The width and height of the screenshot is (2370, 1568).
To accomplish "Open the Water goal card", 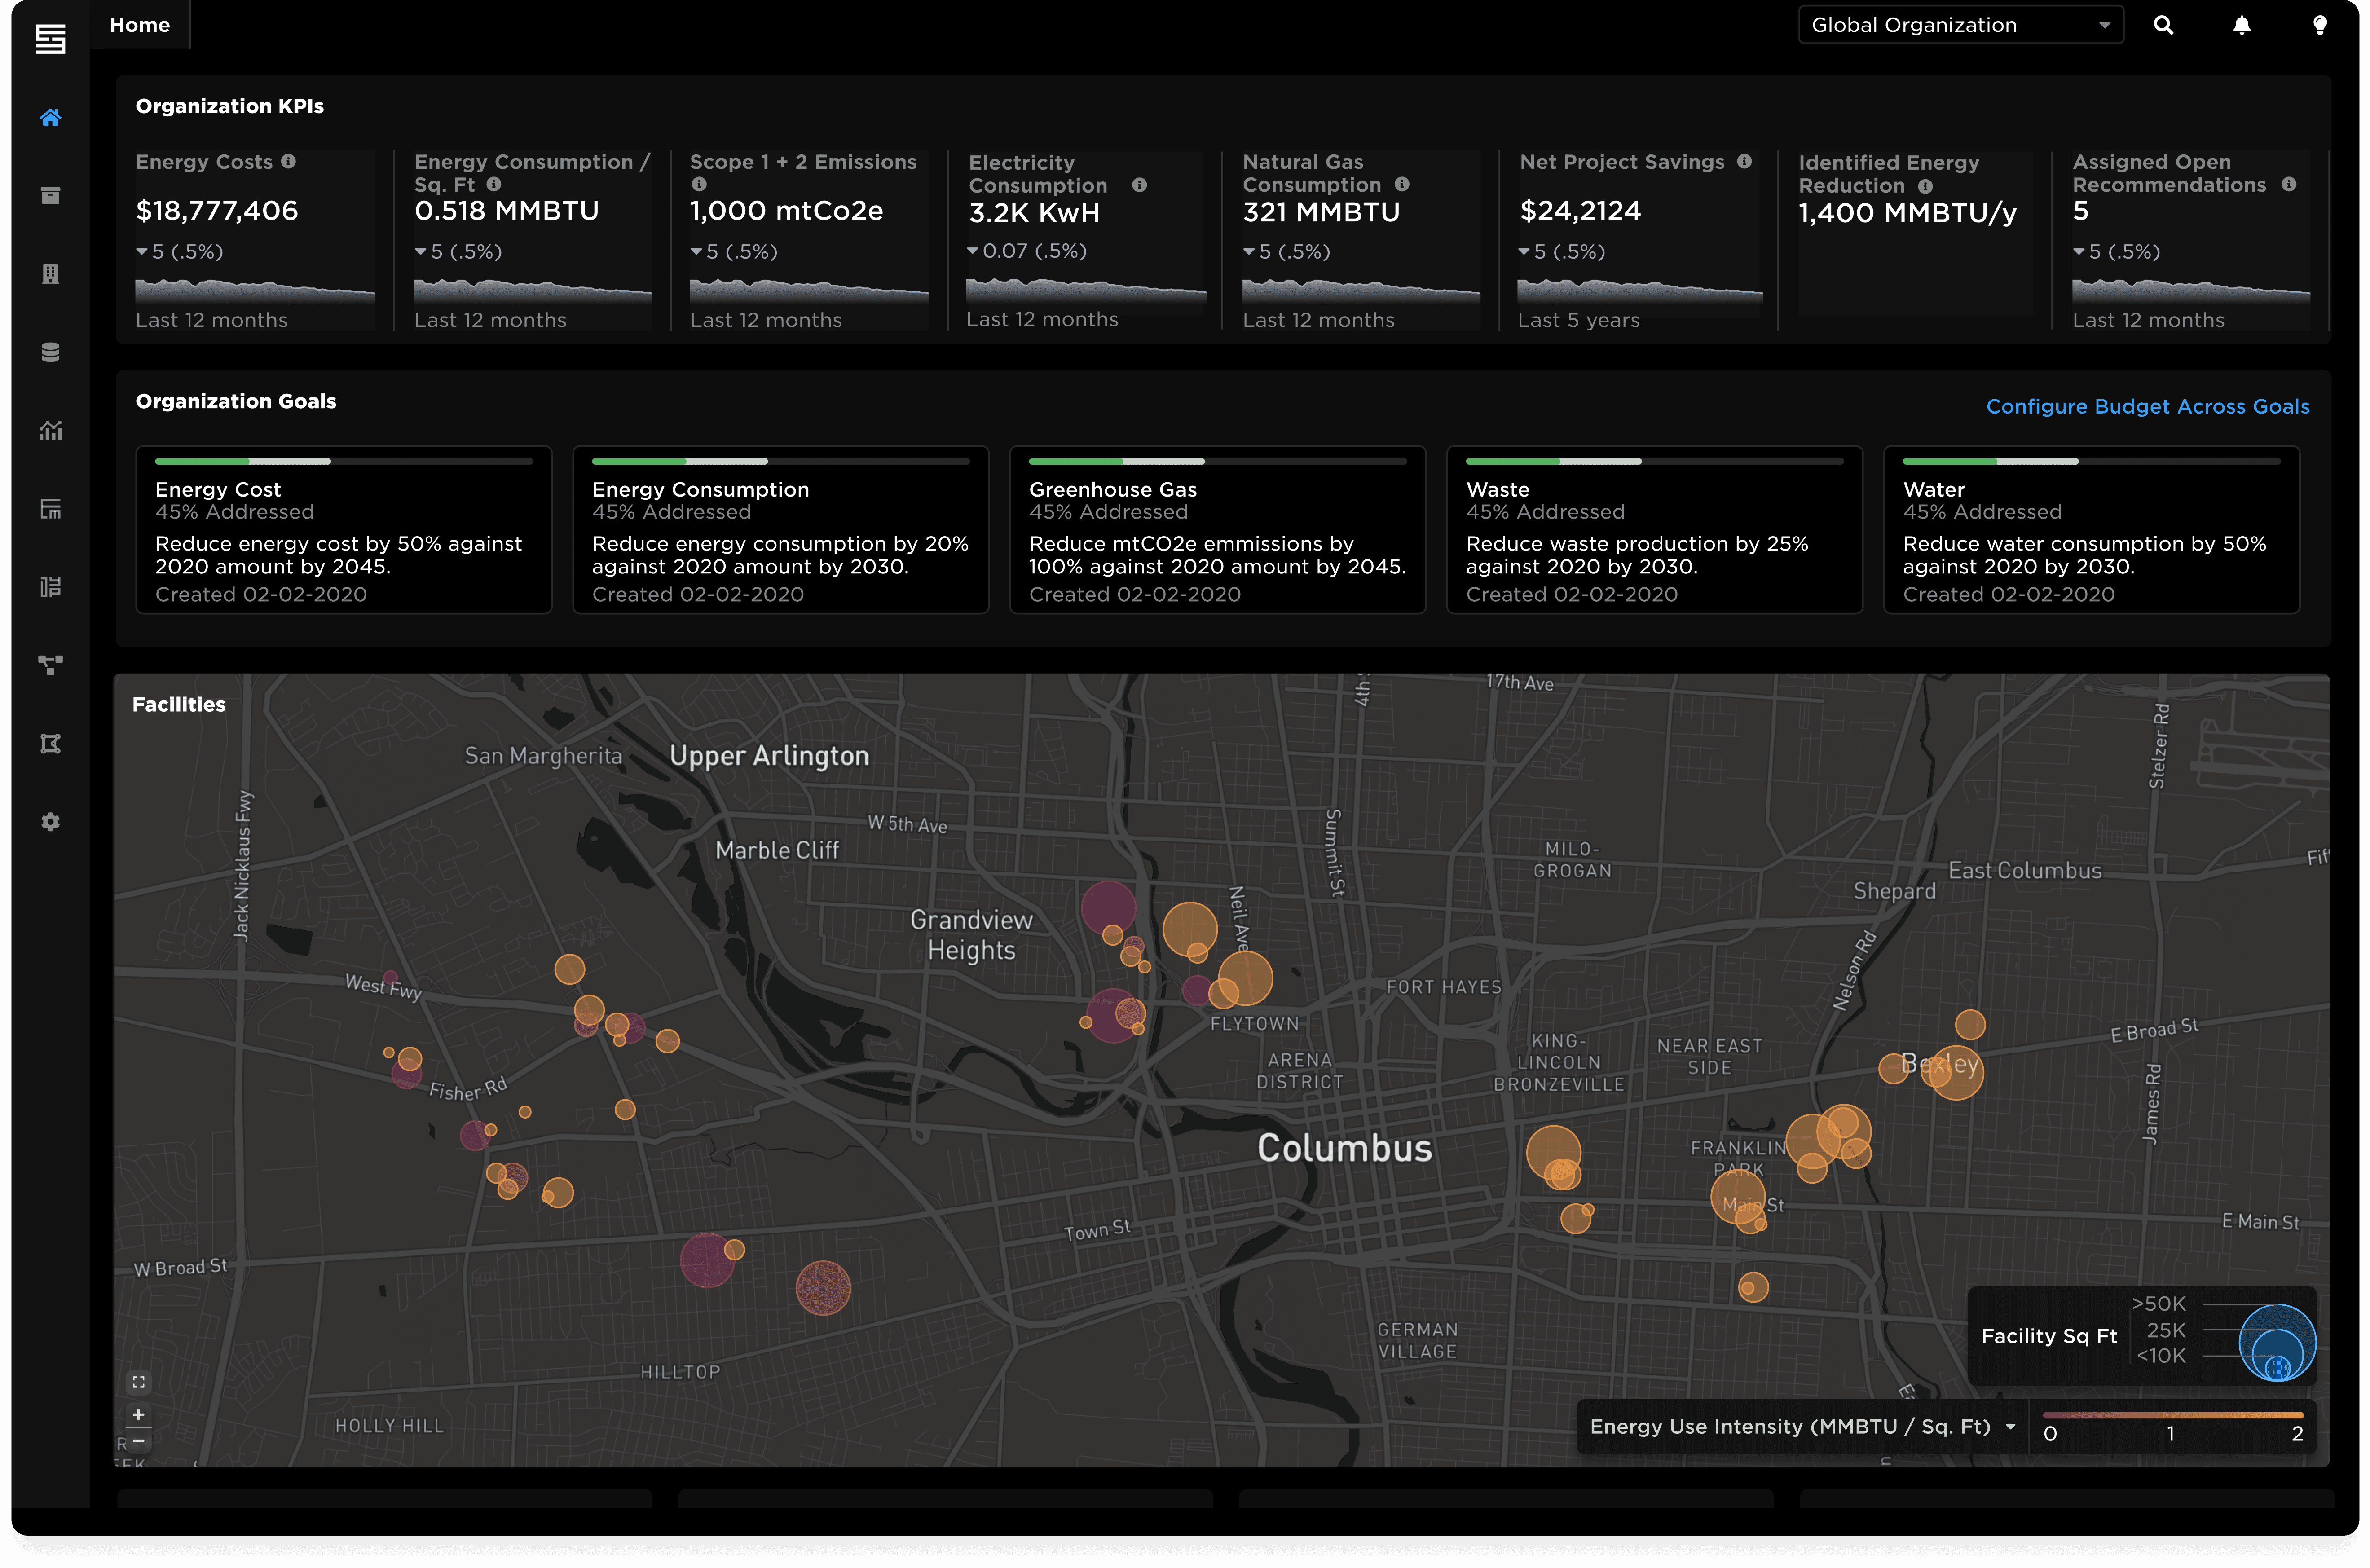I will point(2091,530).
